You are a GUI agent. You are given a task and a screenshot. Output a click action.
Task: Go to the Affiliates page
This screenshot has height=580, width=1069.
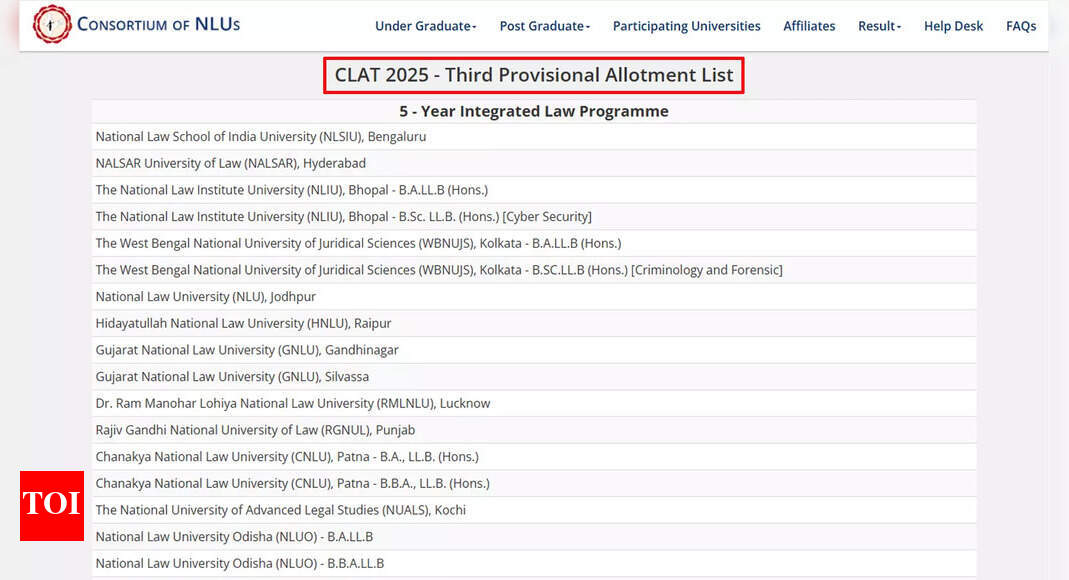tap(809, 26)
